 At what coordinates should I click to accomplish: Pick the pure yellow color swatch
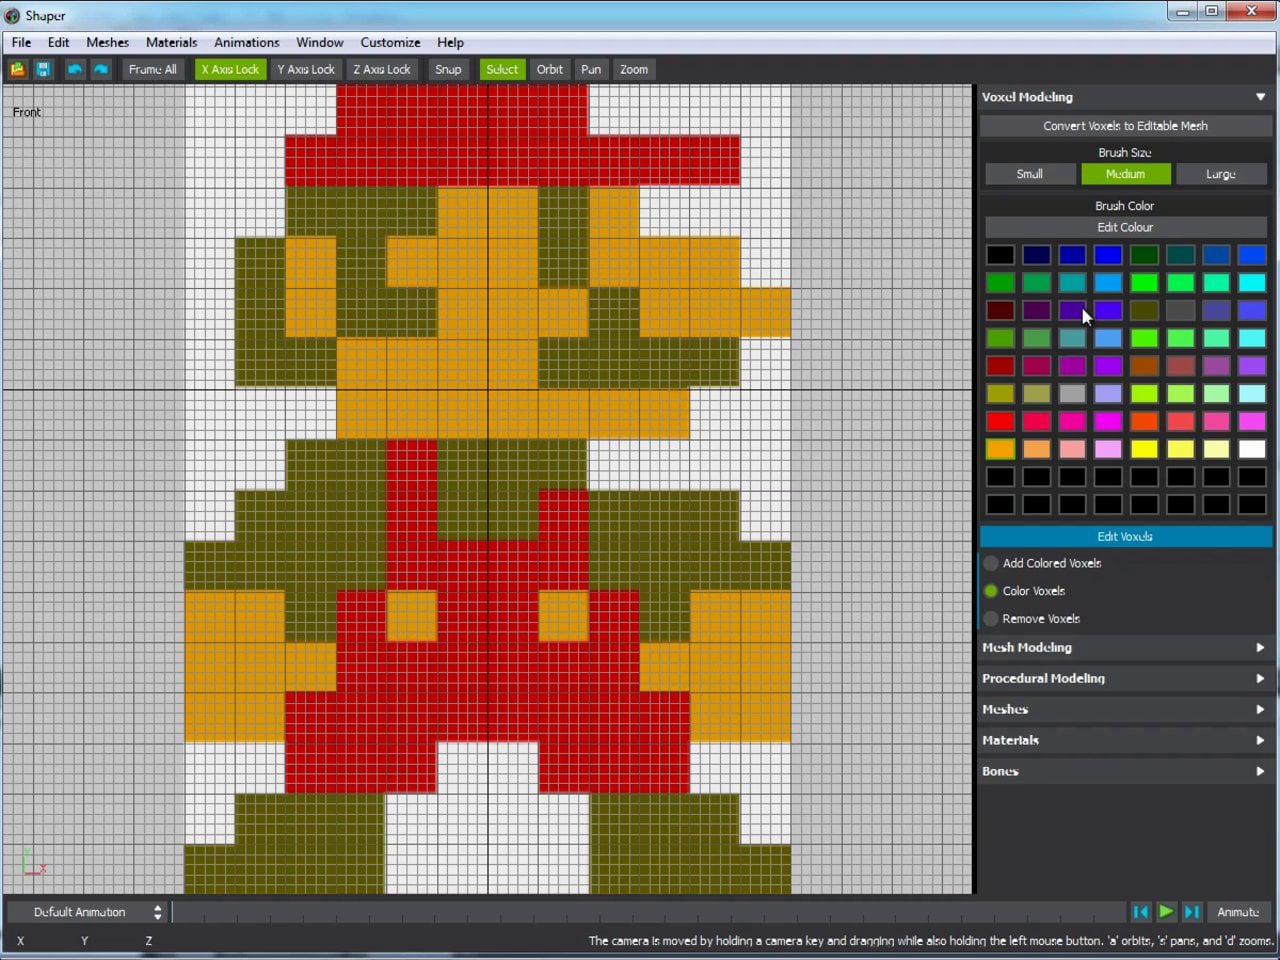pos(1144,449)
